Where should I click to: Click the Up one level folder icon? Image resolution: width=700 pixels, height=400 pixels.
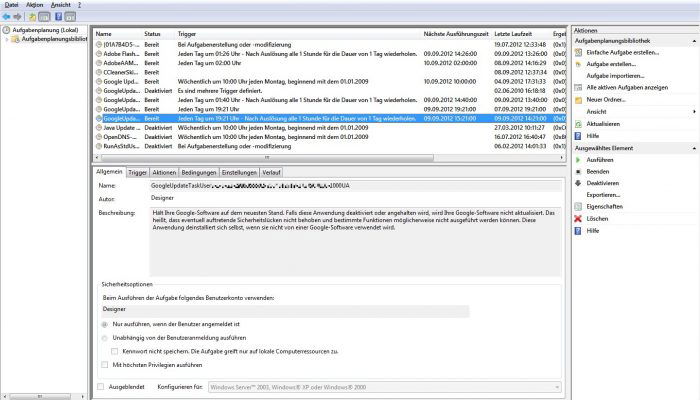32,17
